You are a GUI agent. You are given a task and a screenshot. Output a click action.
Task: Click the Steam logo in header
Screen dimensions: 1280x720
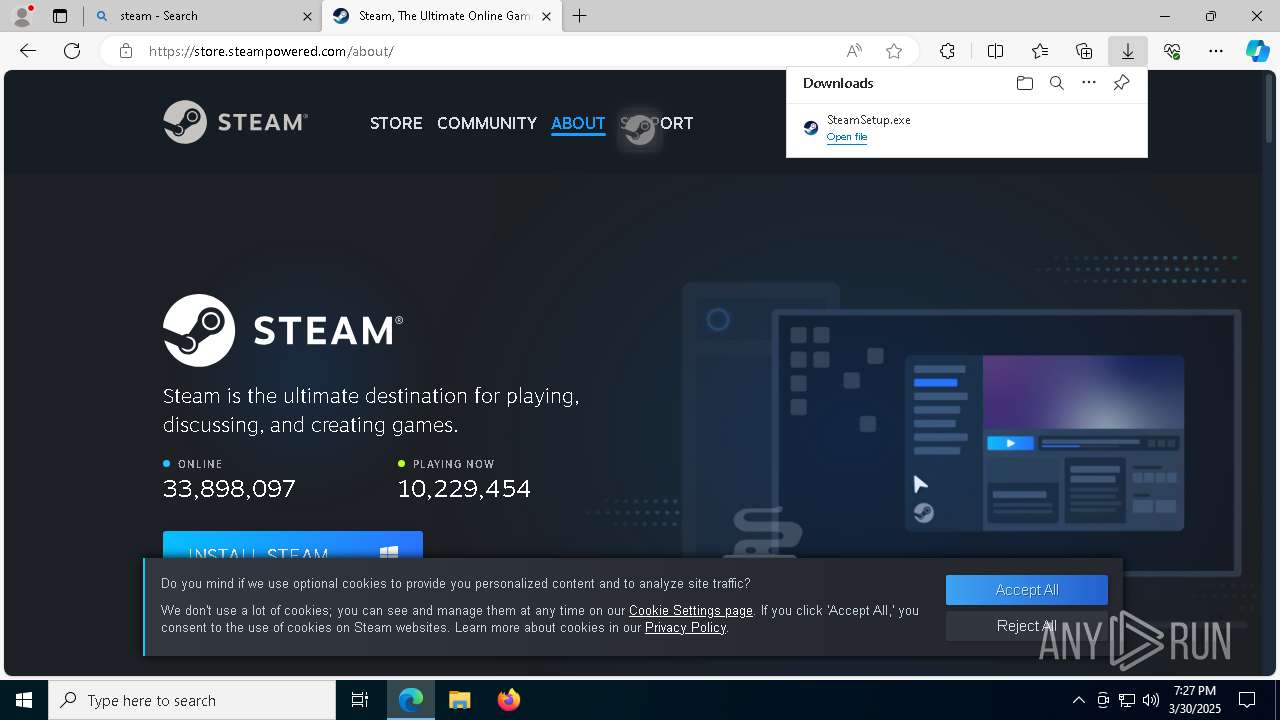pos(235,122)
